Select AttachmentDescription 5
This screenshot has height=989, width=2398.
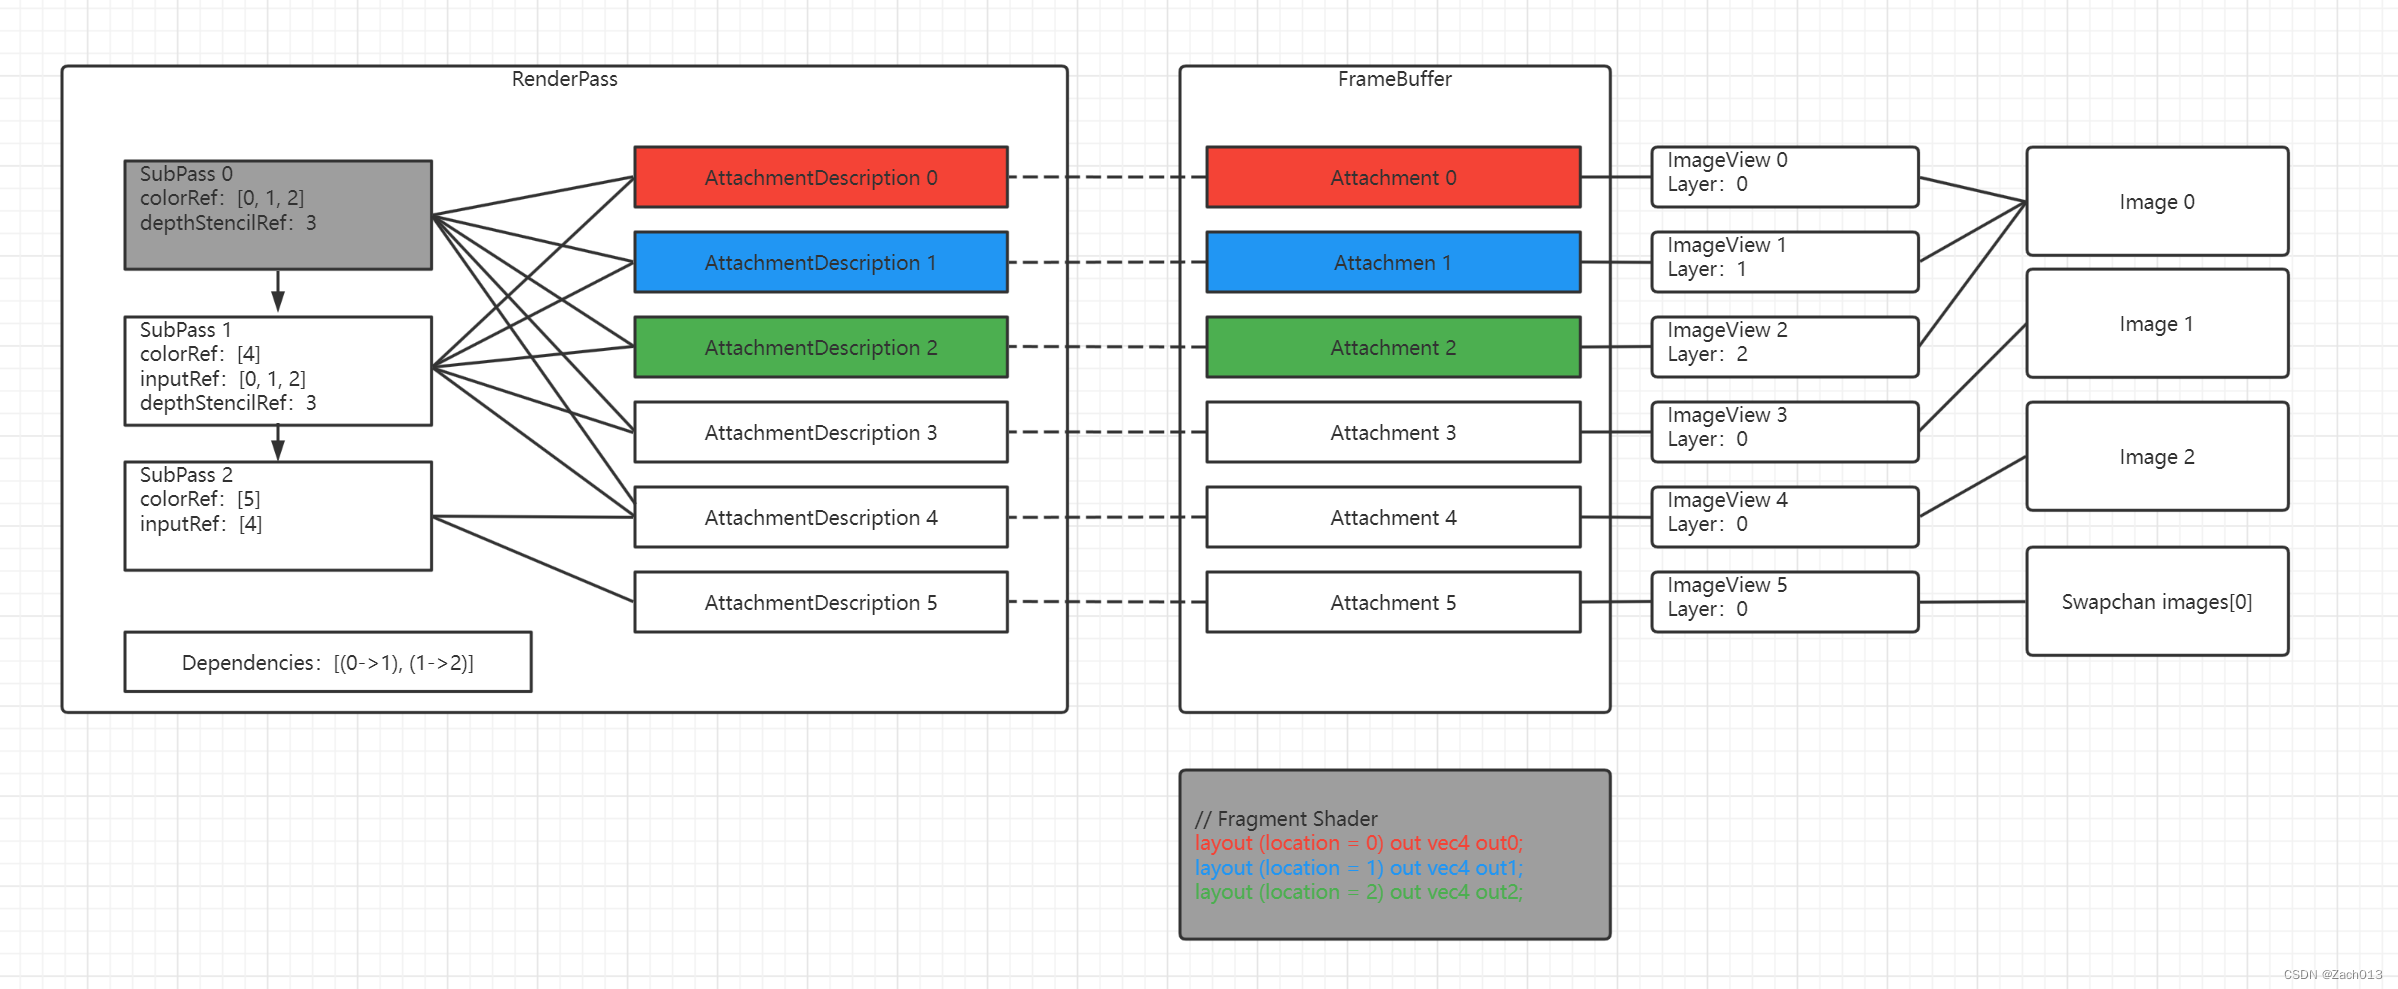[x=820, y=602]
